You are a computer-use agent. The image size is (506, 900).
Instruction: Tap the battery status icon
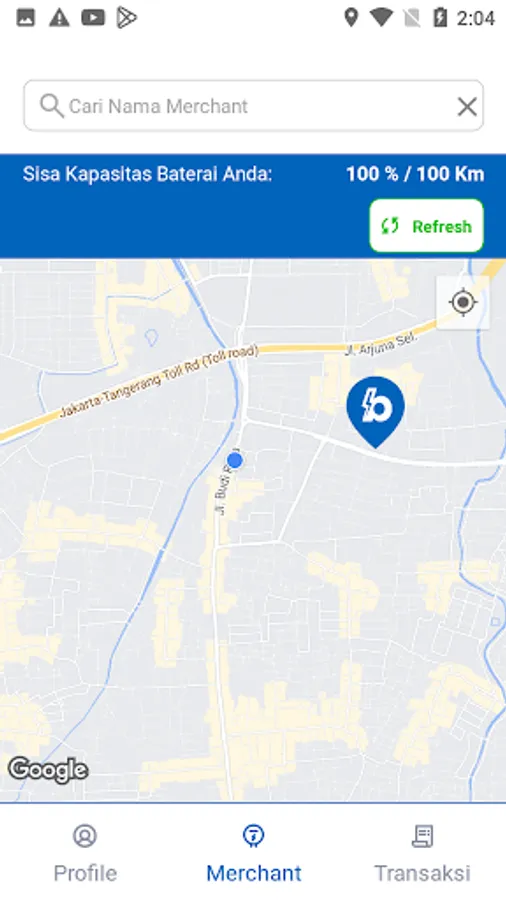click(440, 18)
